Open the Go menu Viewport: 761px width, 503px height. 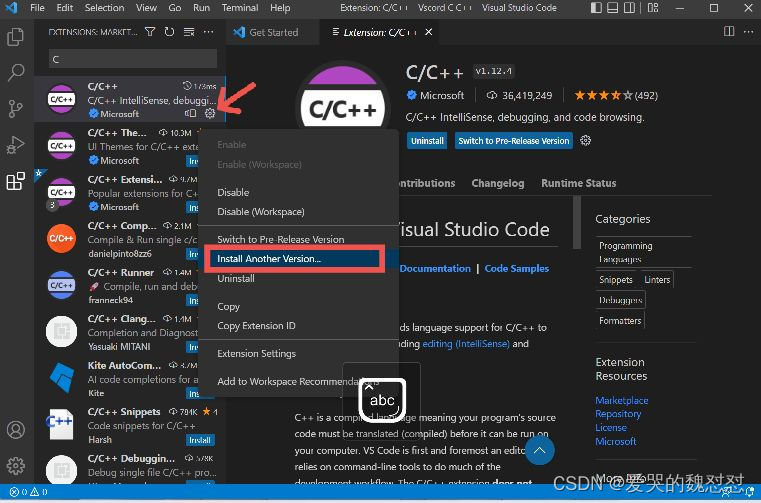pos(175,8)
